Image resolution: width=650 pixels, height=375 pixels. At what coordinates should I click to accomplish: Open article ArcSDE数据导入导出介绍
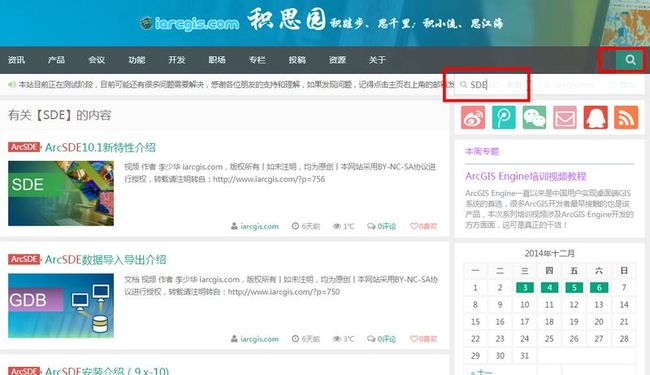[x=105, y=260]
